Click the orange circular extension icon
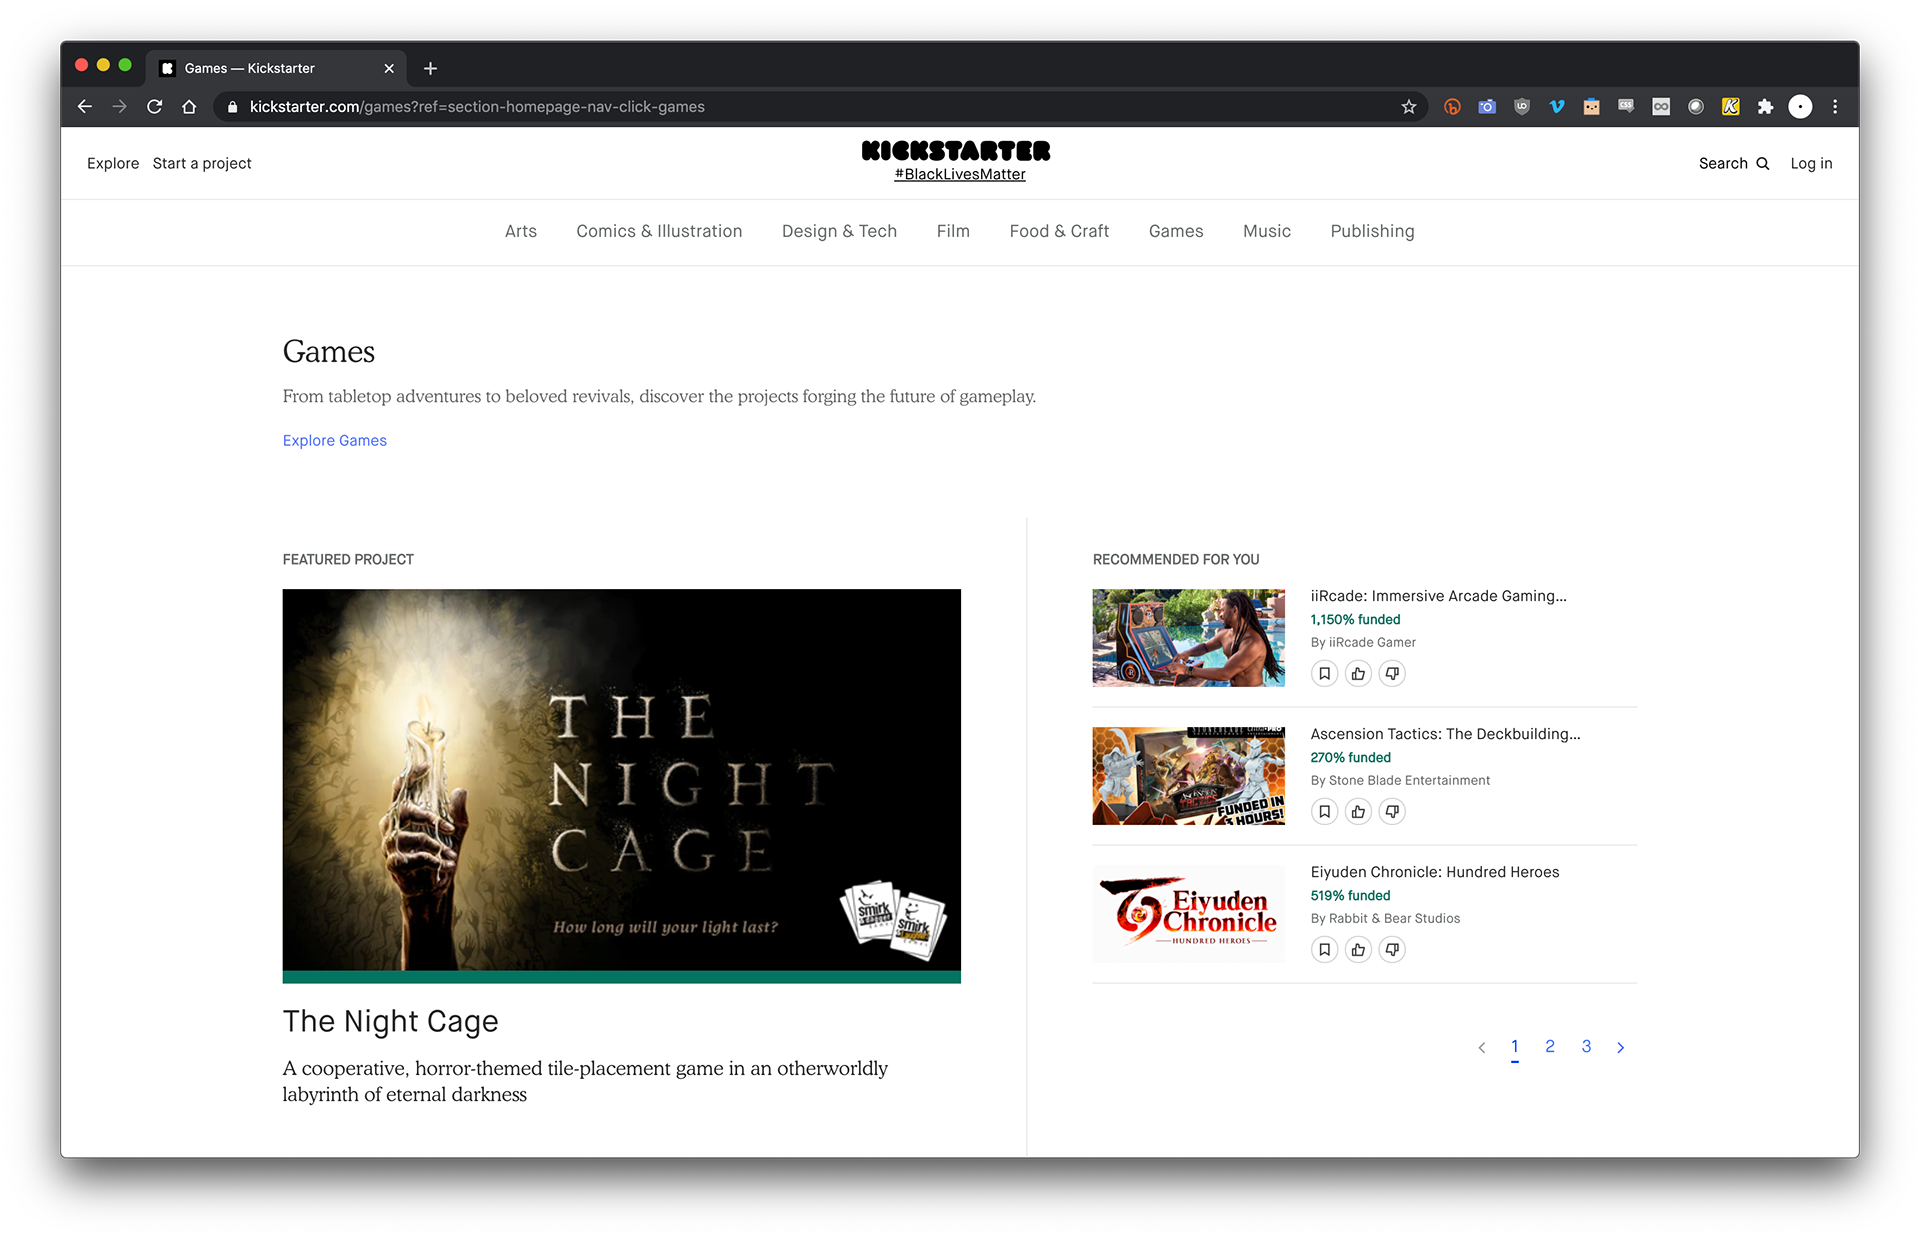Image resolution: width=1920 pixels, height=1238 pixels. [x=1452, y=107]
